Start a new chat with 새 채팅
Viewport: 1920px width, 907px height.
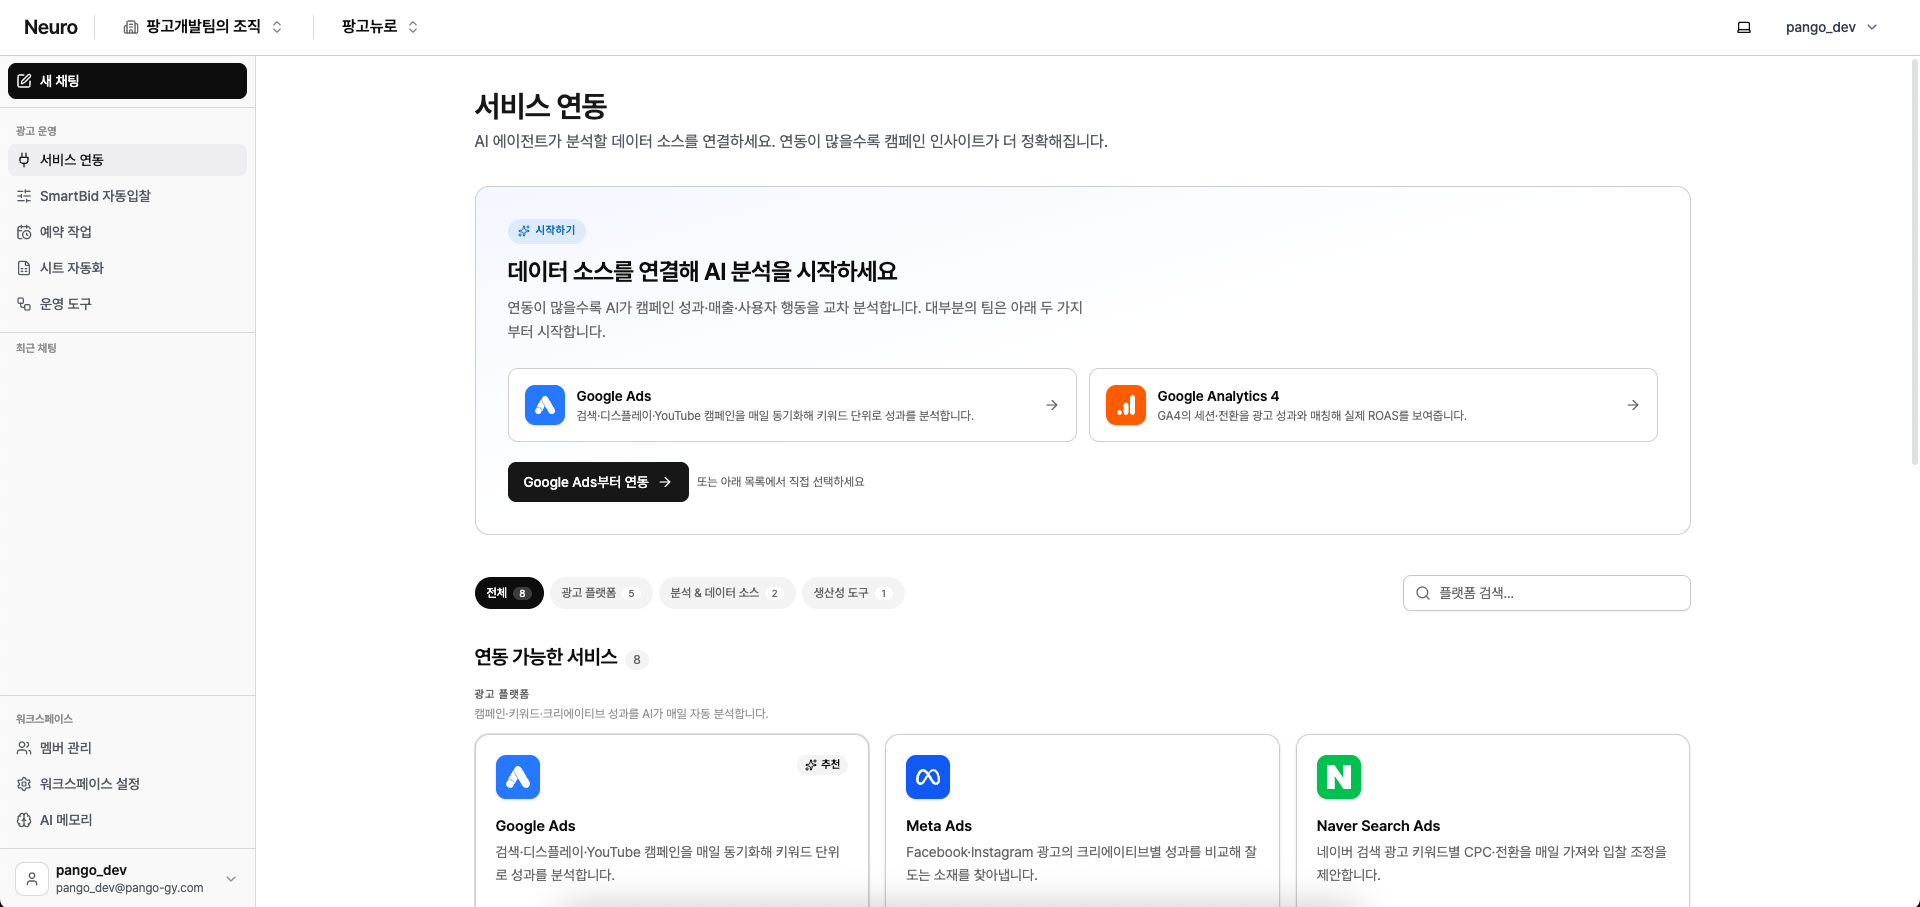point(127,81)
